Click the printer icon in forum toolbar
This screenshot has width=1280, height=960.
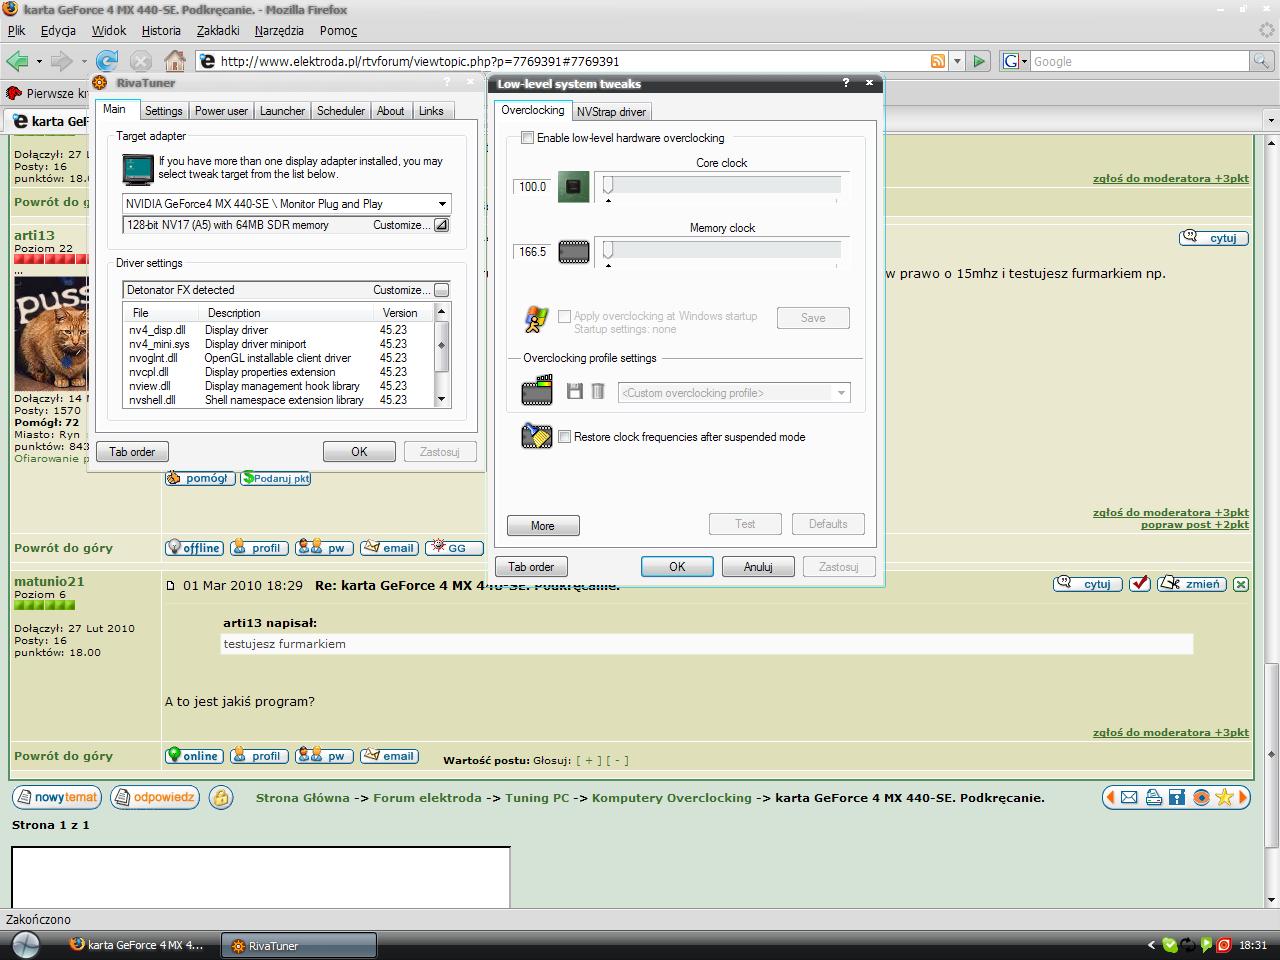pyautogui.click(x=1153, y=797)
